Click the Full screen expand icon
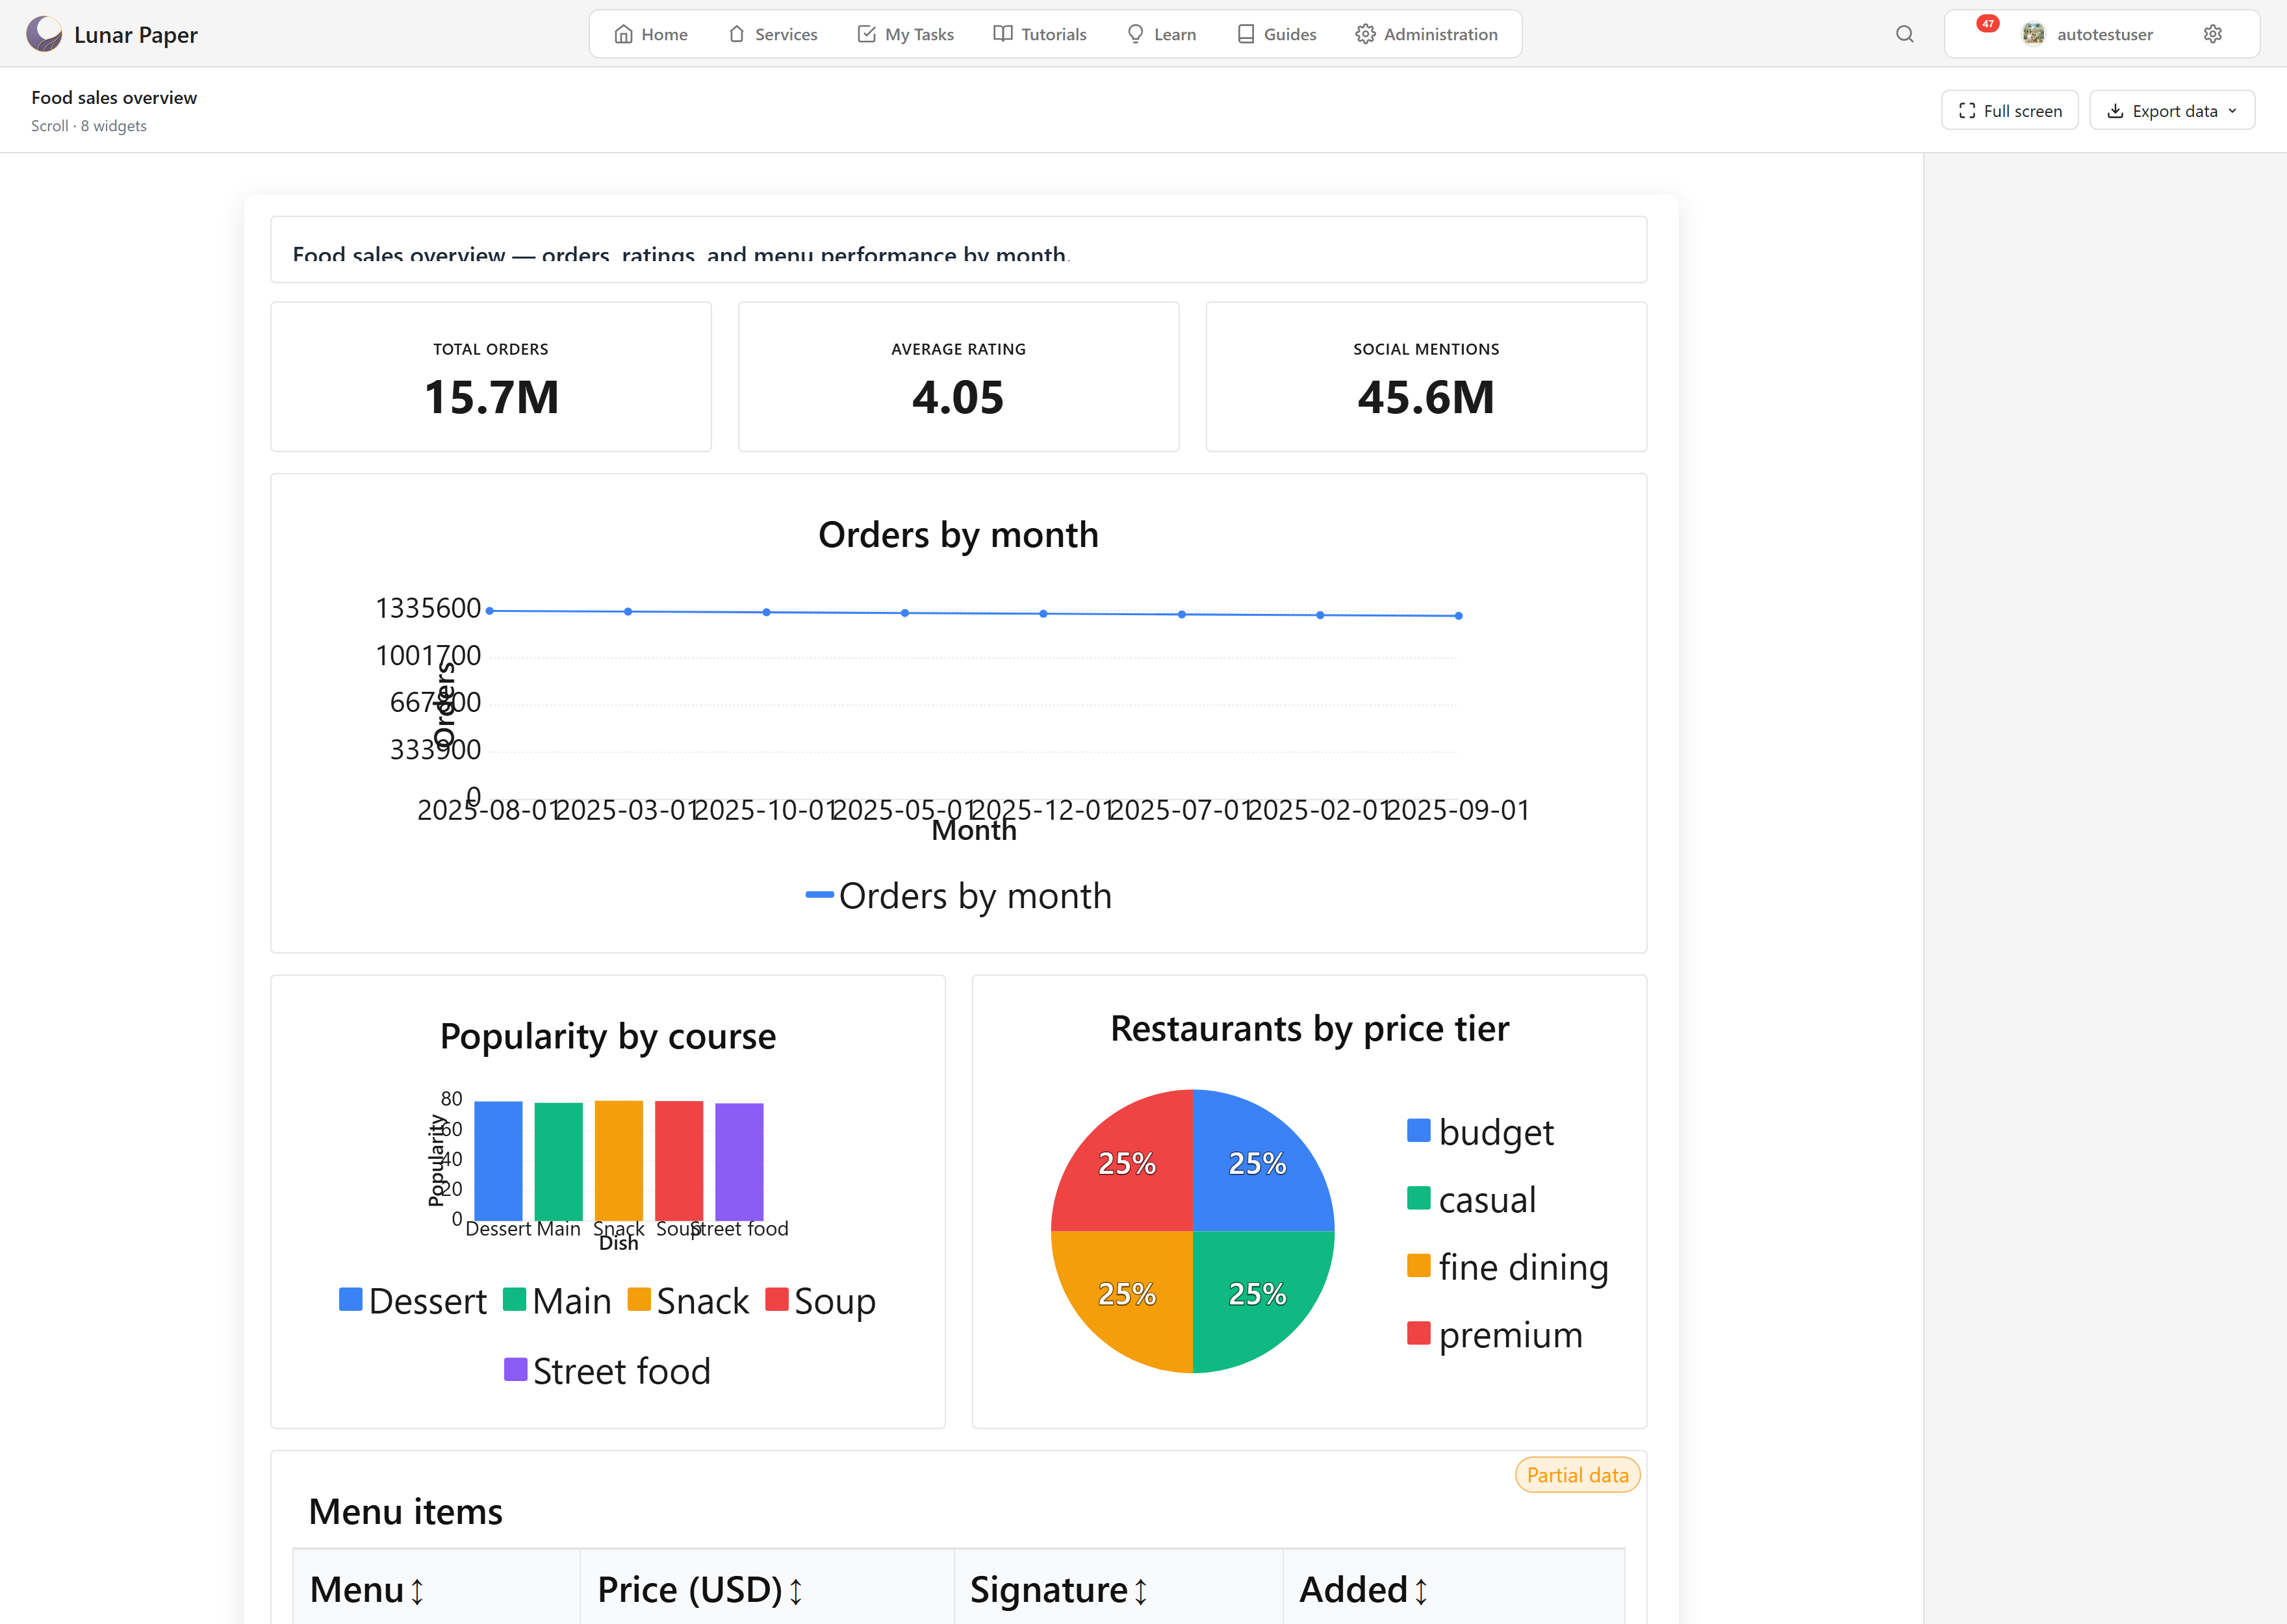 [x=1967, y=110]
